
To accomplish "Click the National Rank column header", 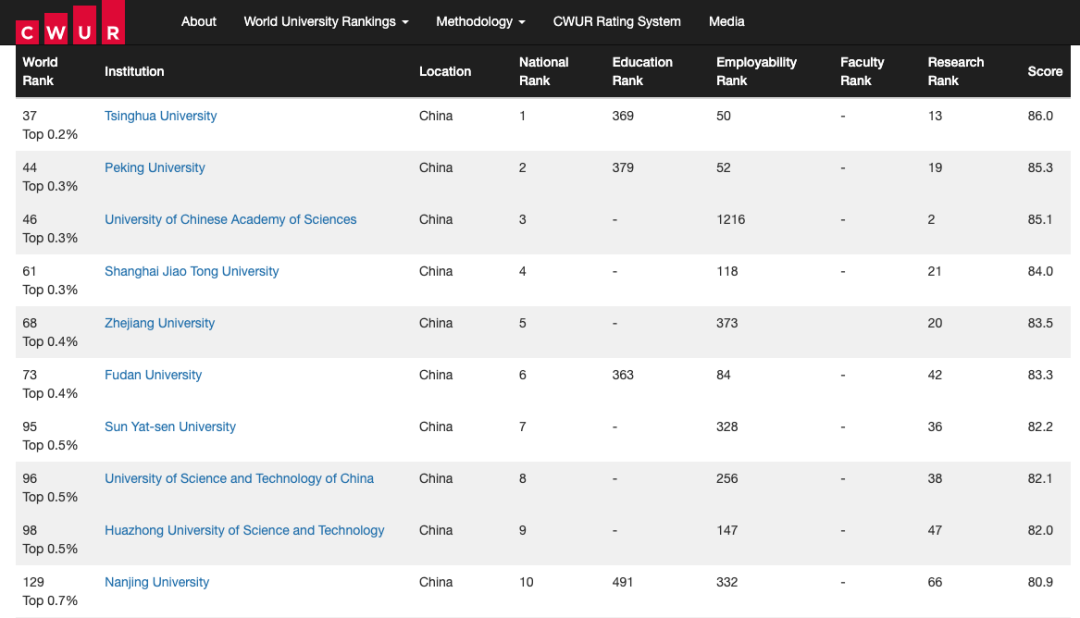I will (543, 71).
